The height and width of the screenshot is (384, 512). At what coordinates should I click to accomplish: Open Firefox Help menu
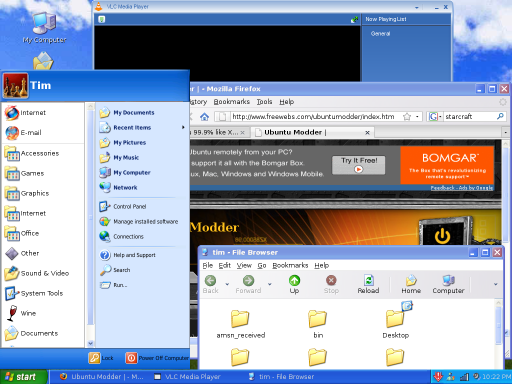tap(286, 102)
